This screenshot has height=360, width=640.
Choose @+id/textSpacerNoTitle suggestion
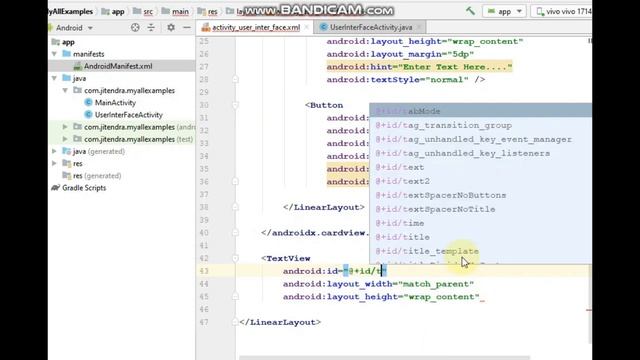tap(480, 209)
